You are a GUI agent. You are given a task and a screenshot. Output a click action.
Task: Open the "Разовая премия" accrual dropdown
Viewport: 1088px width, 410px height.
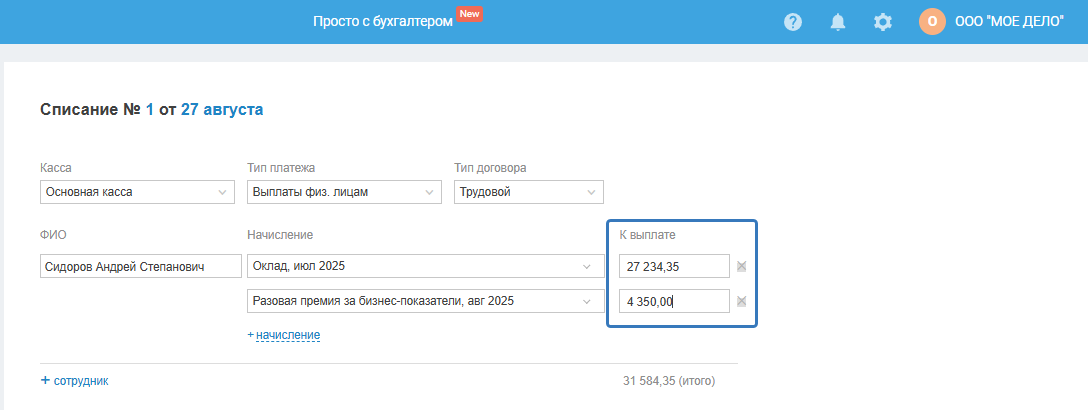(425, 301)
